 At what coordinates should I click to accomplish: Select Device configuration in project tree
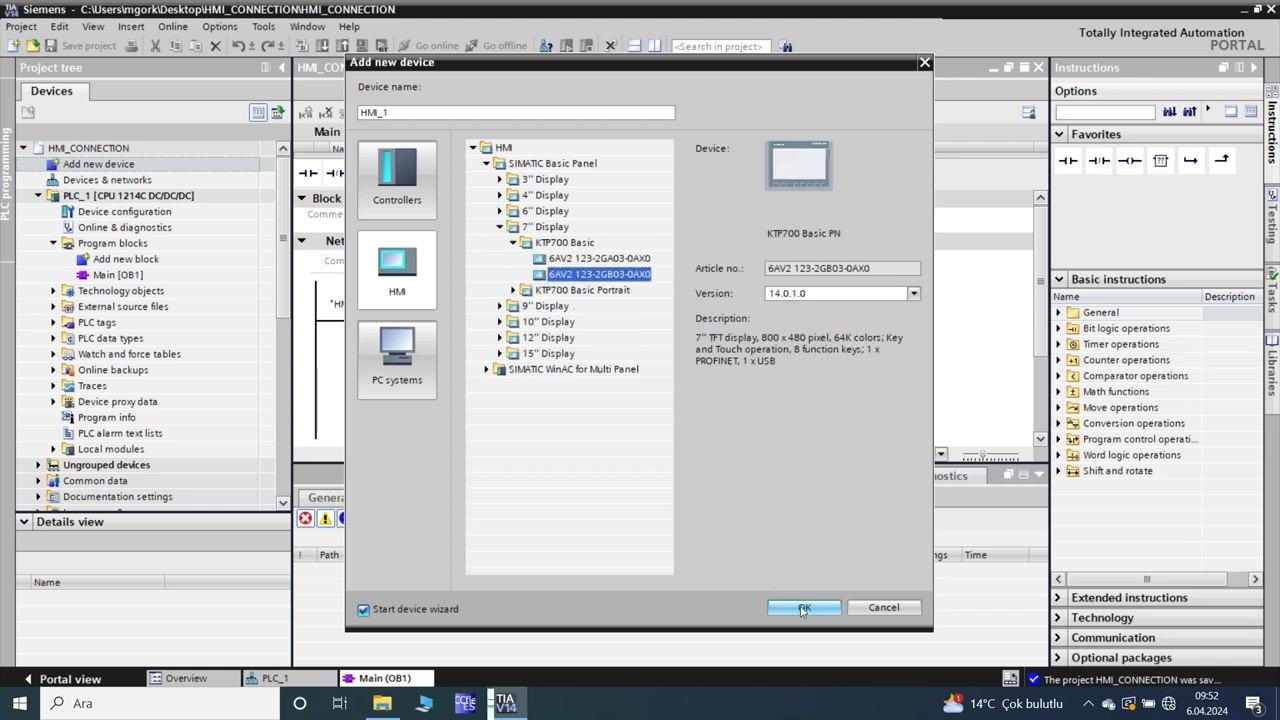pos(124,212)
